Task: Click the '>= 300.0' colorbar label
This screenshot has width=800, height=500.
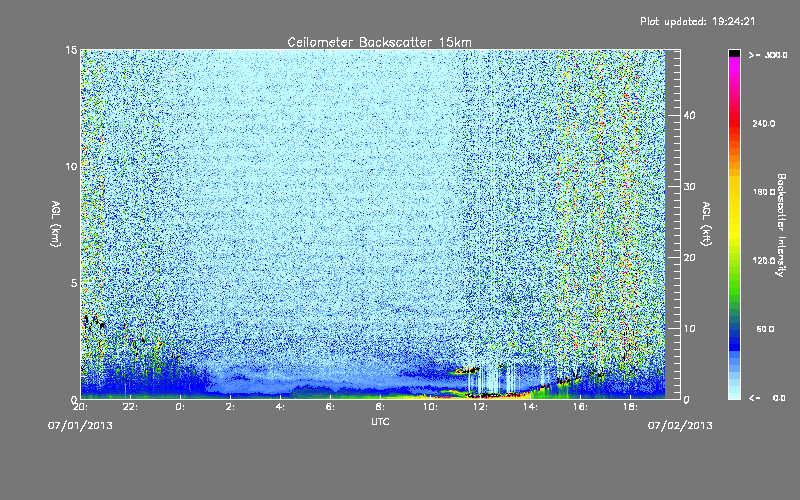Action: pyautogui.click(x=768, y=55)
